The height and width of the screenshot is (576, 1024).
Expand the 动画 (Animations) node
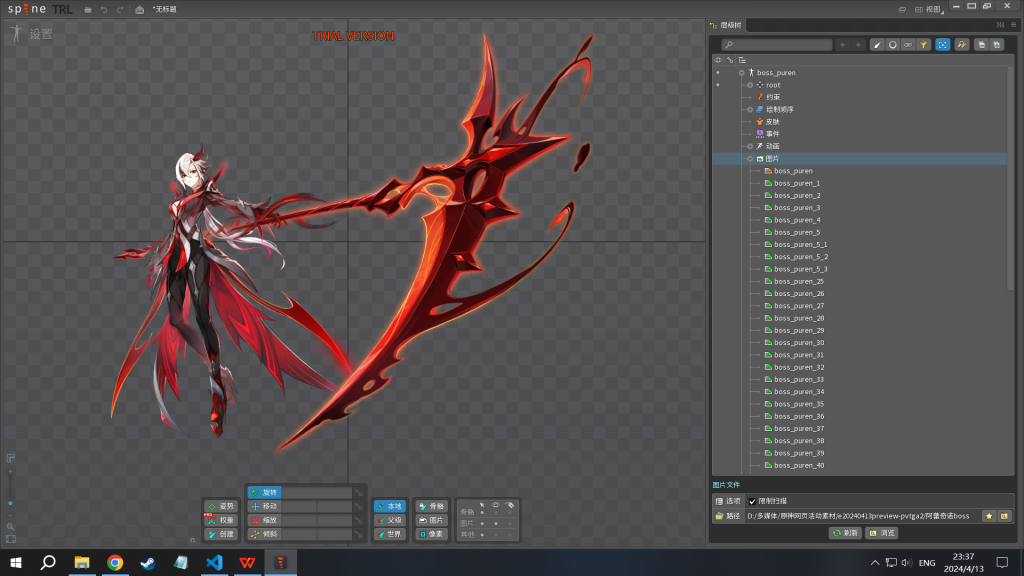(750, 146)
